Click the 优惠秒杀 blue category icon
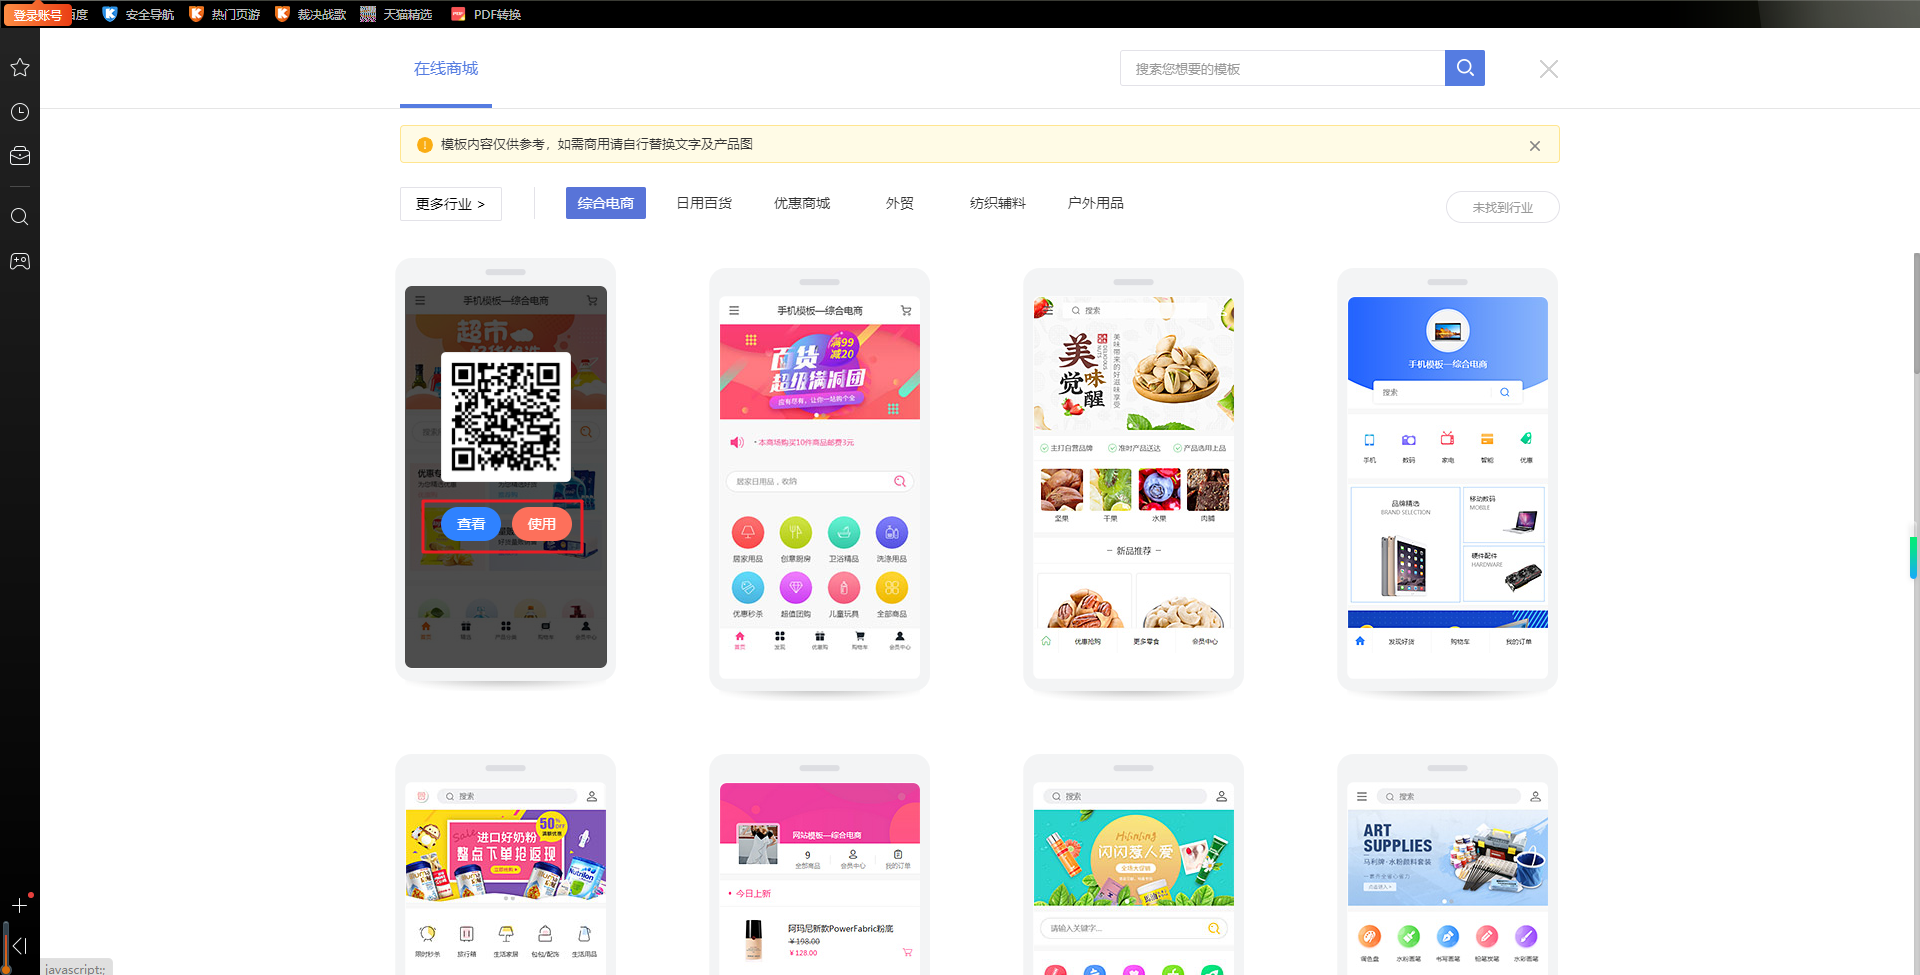The width and height of the screenshot is (1920, 975). [748, 588]
